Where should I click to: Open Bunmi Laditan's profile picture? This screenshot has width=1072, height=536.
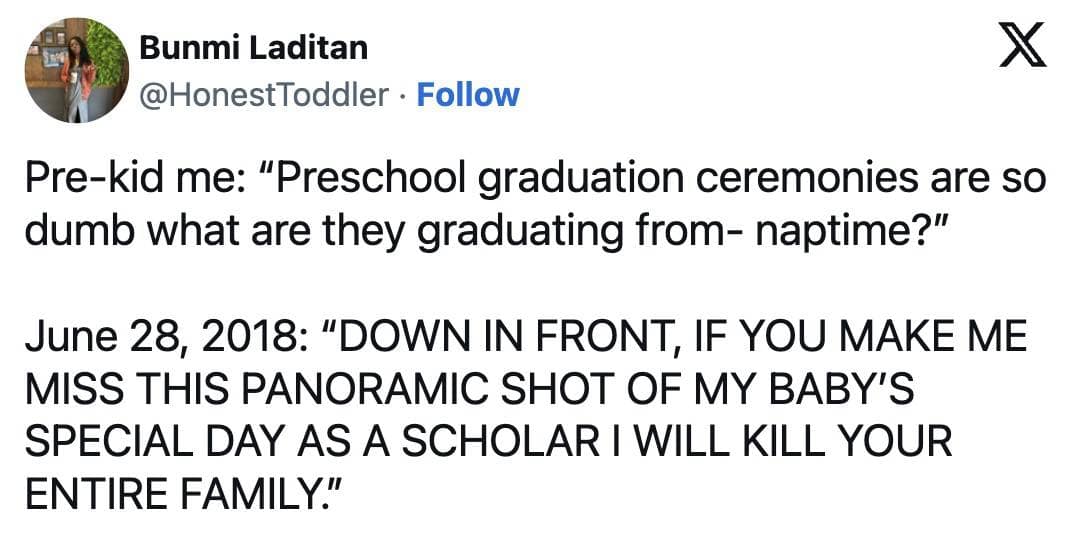pos(77,71)
